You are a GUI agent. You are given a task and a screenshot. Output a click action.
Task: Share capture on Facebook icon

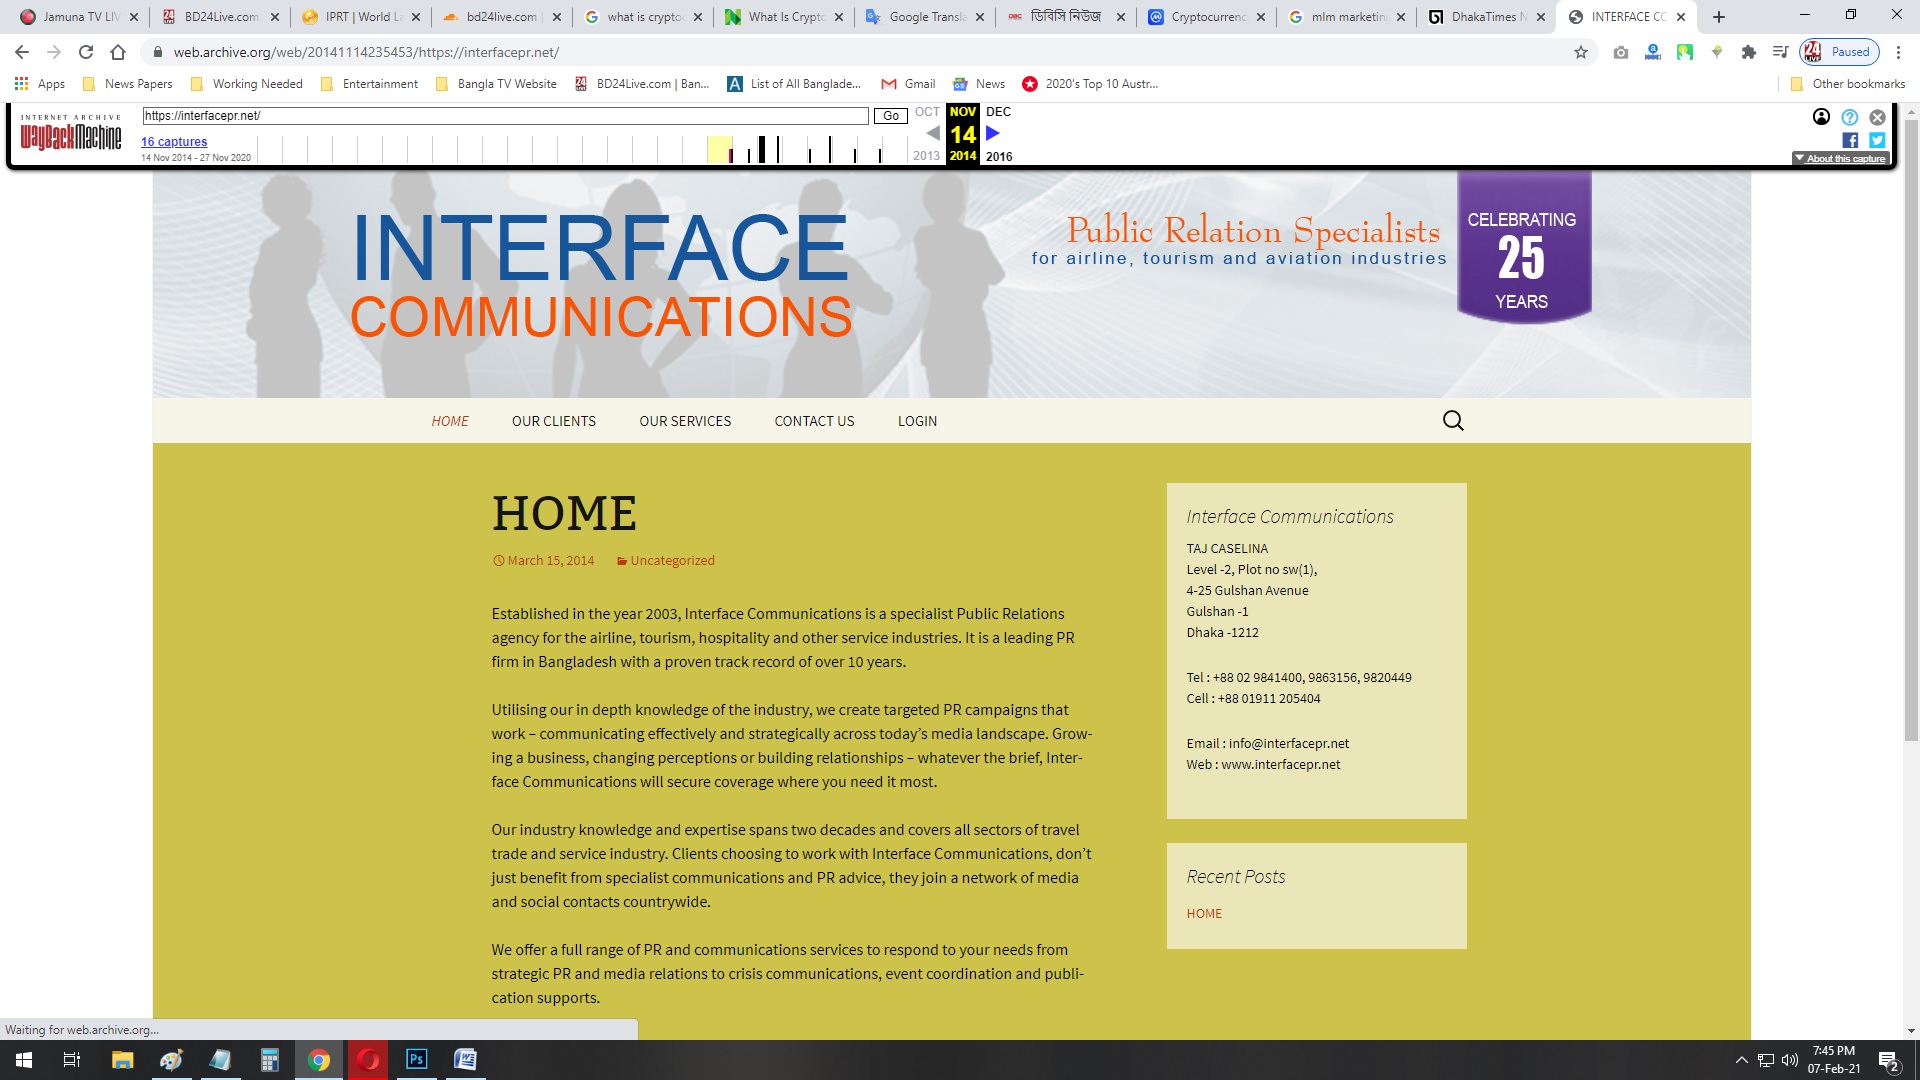pos(1850,141)
